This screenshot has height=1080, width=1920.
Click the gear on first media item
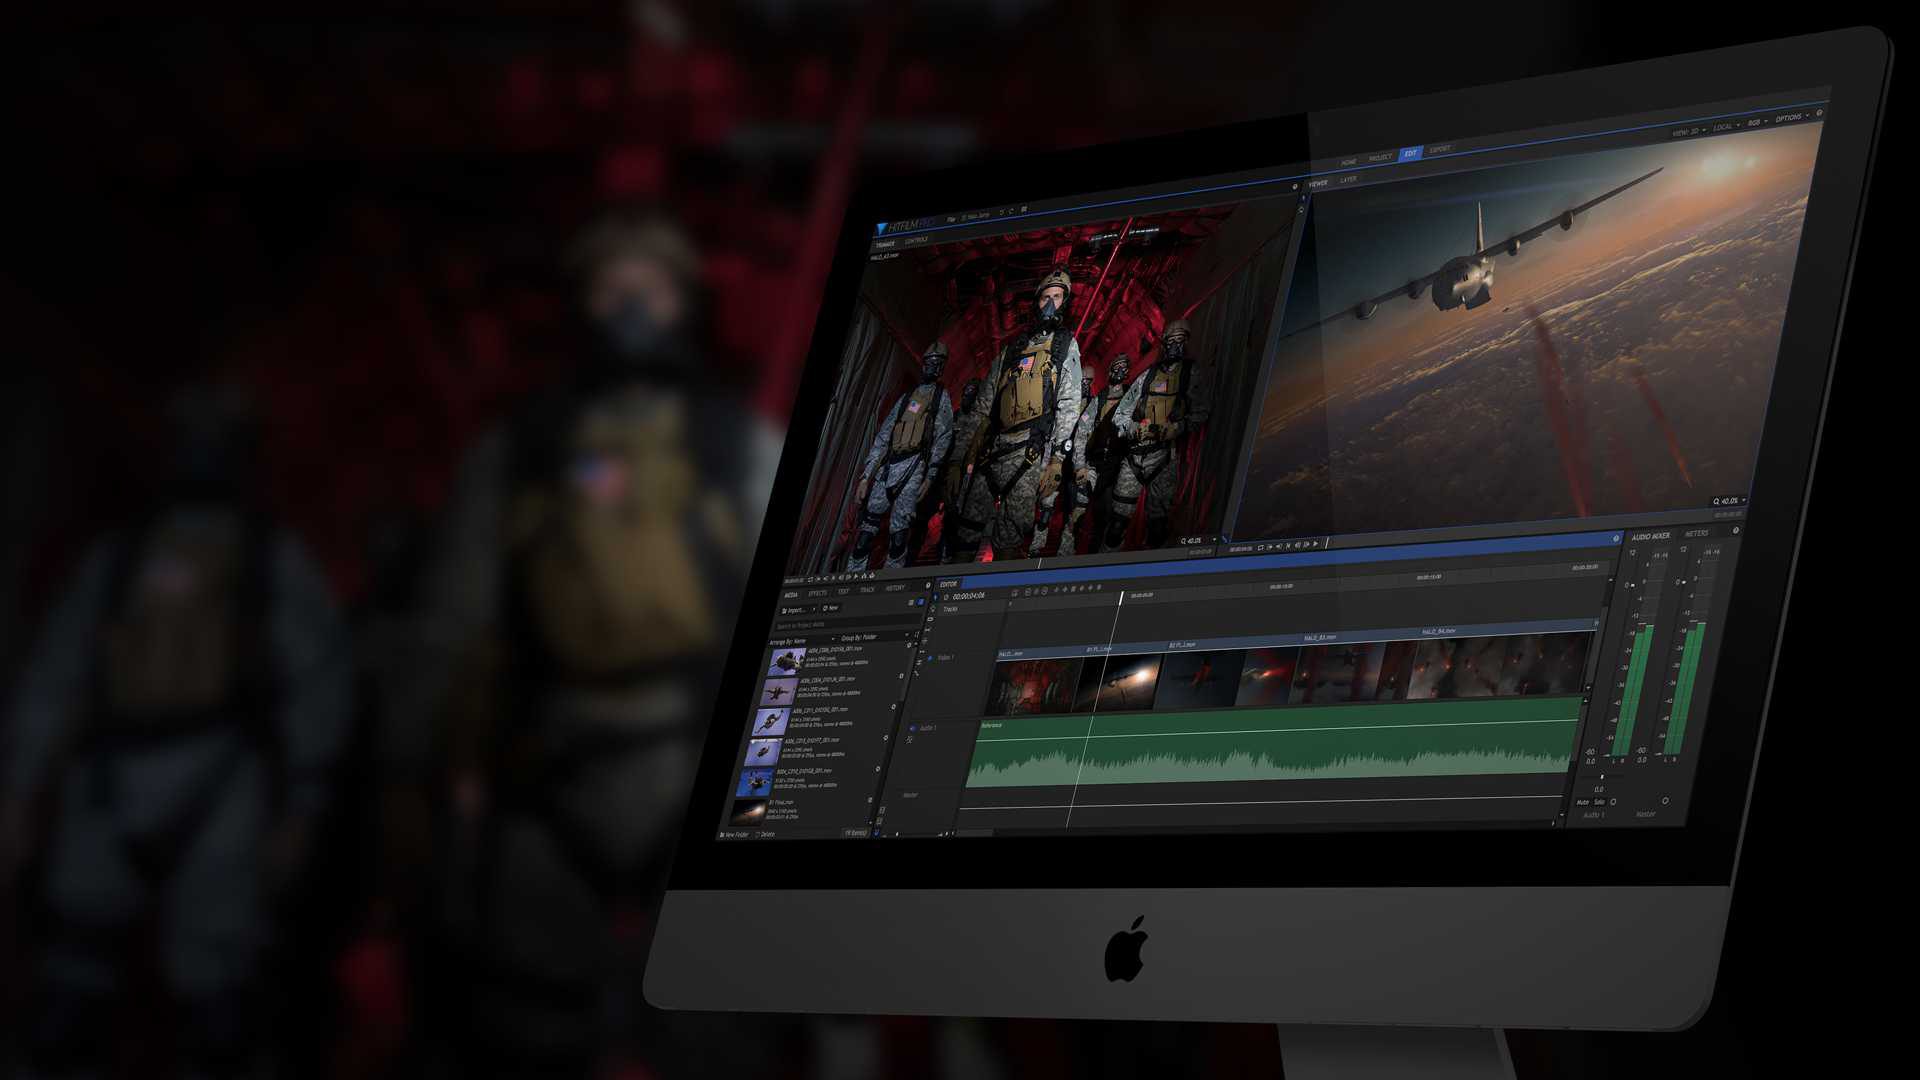[909, 645]
